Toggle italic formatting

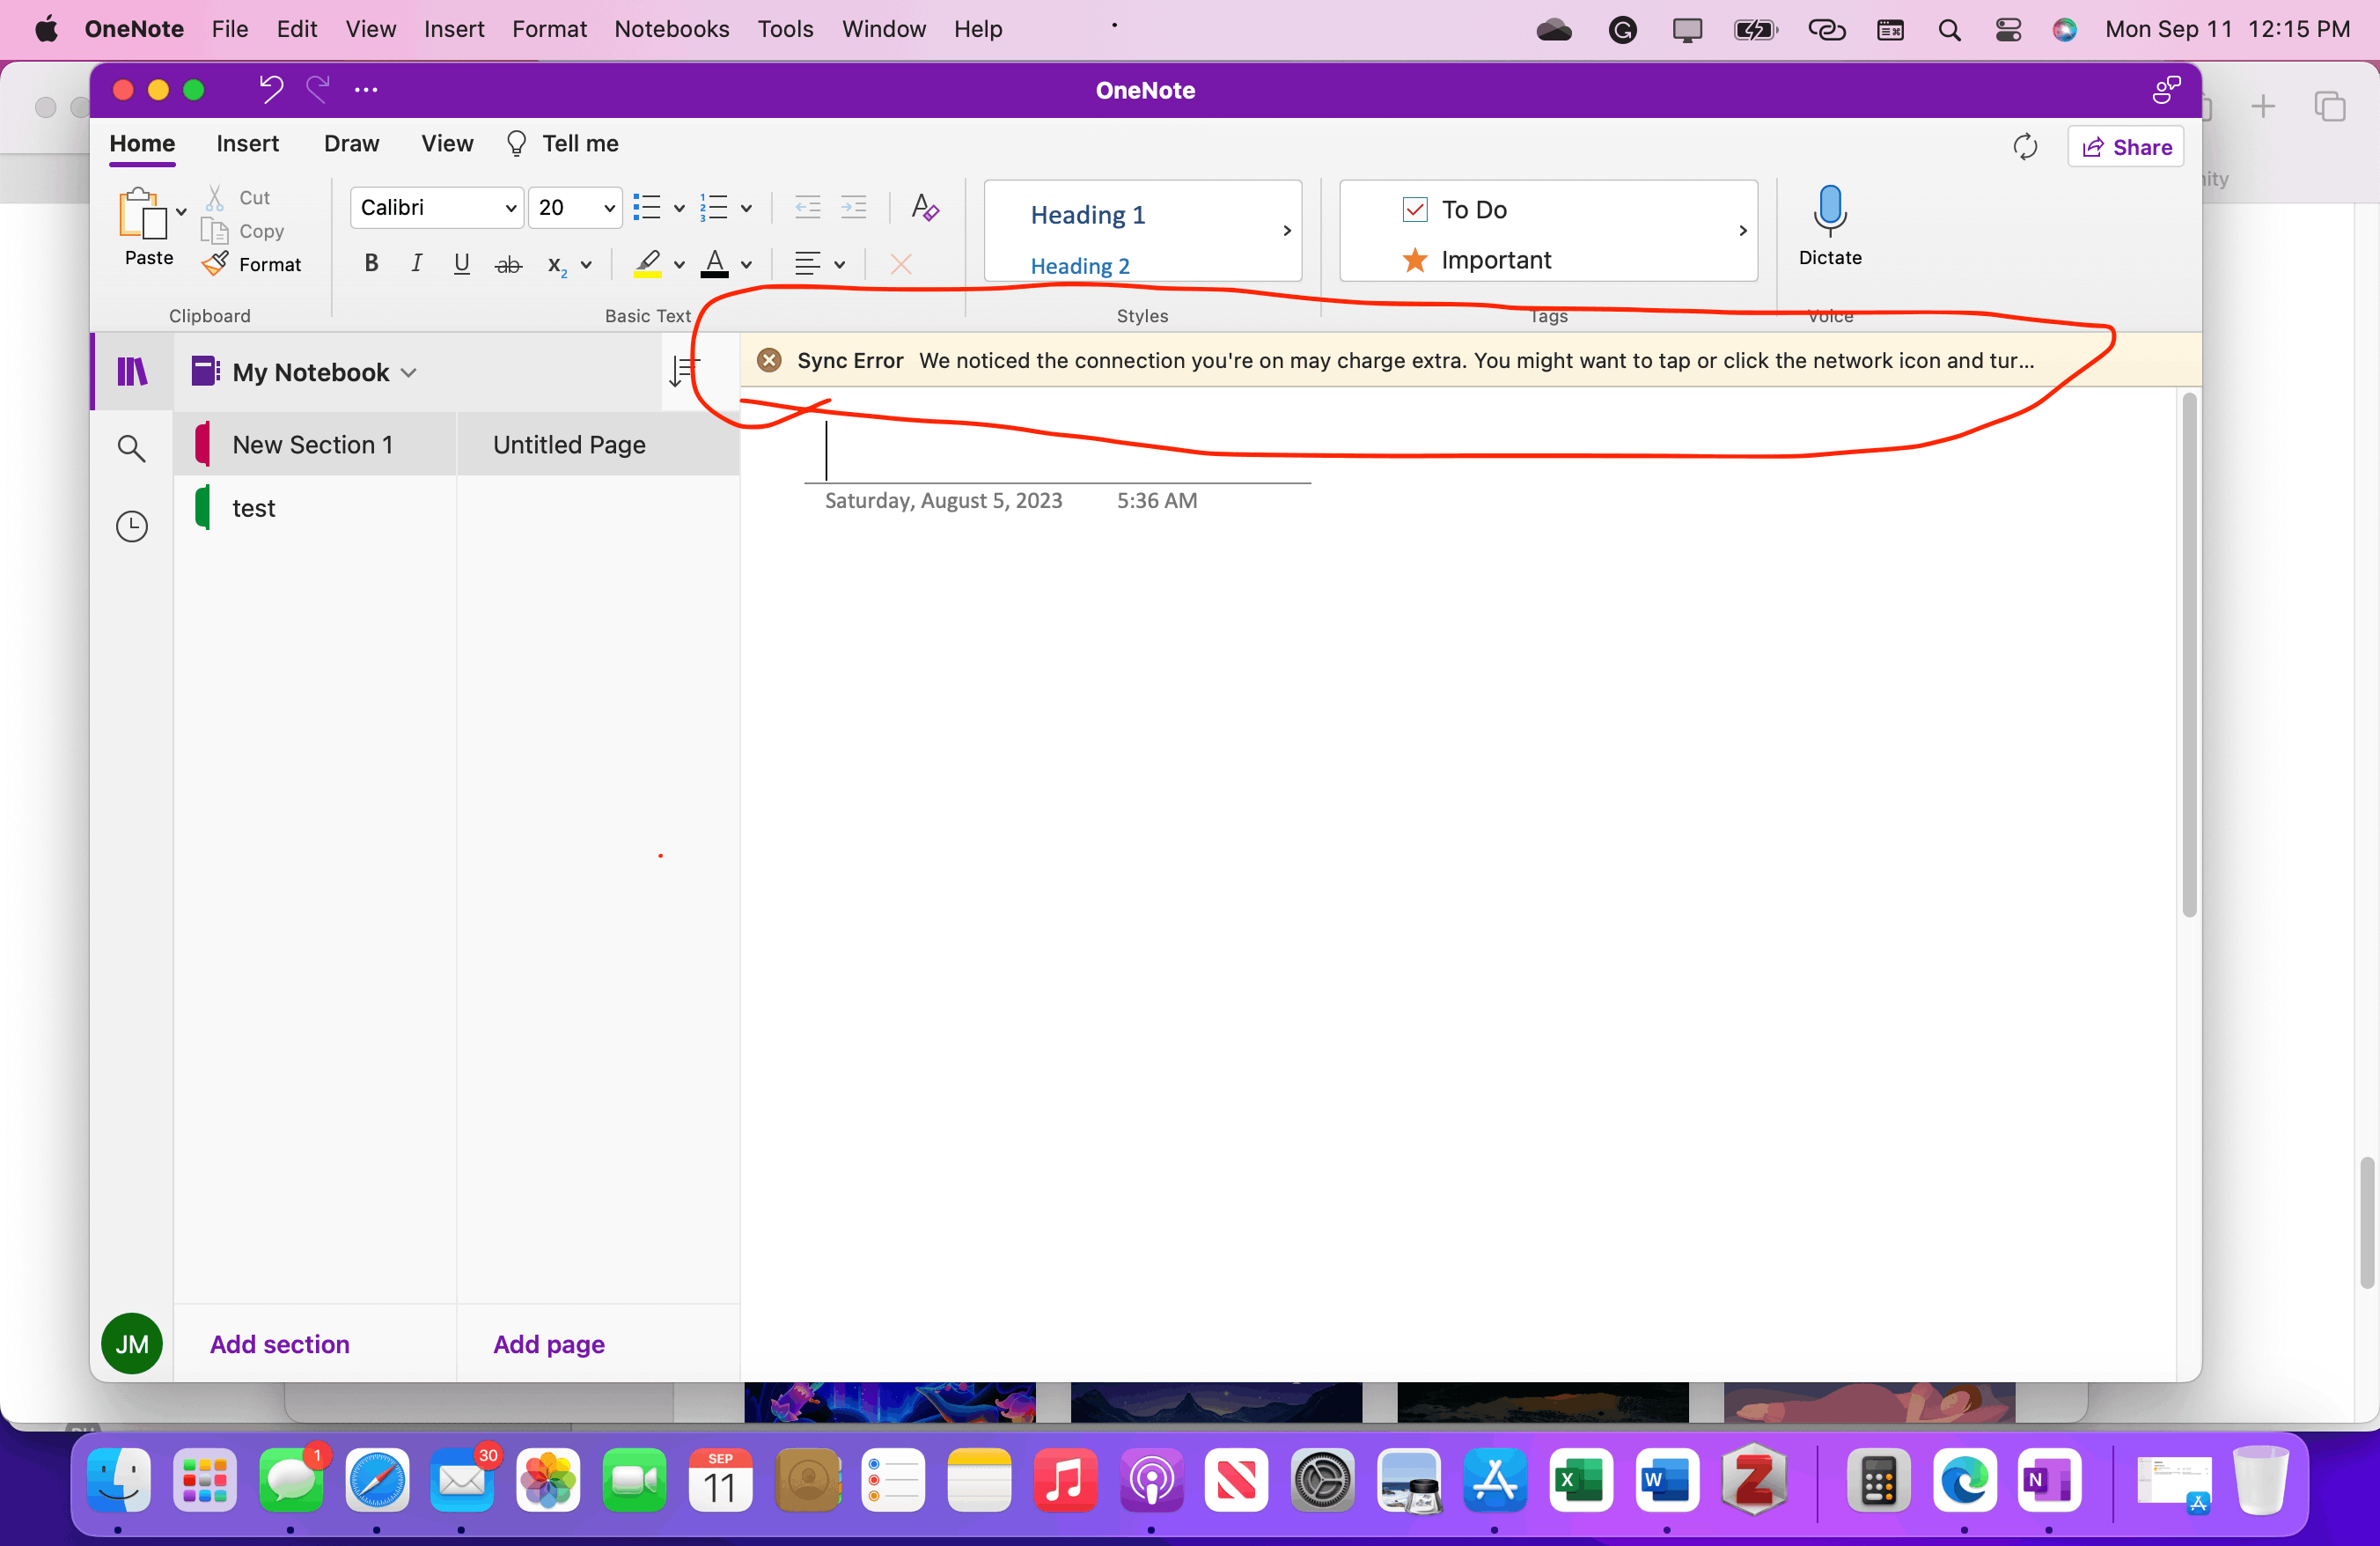416,264
